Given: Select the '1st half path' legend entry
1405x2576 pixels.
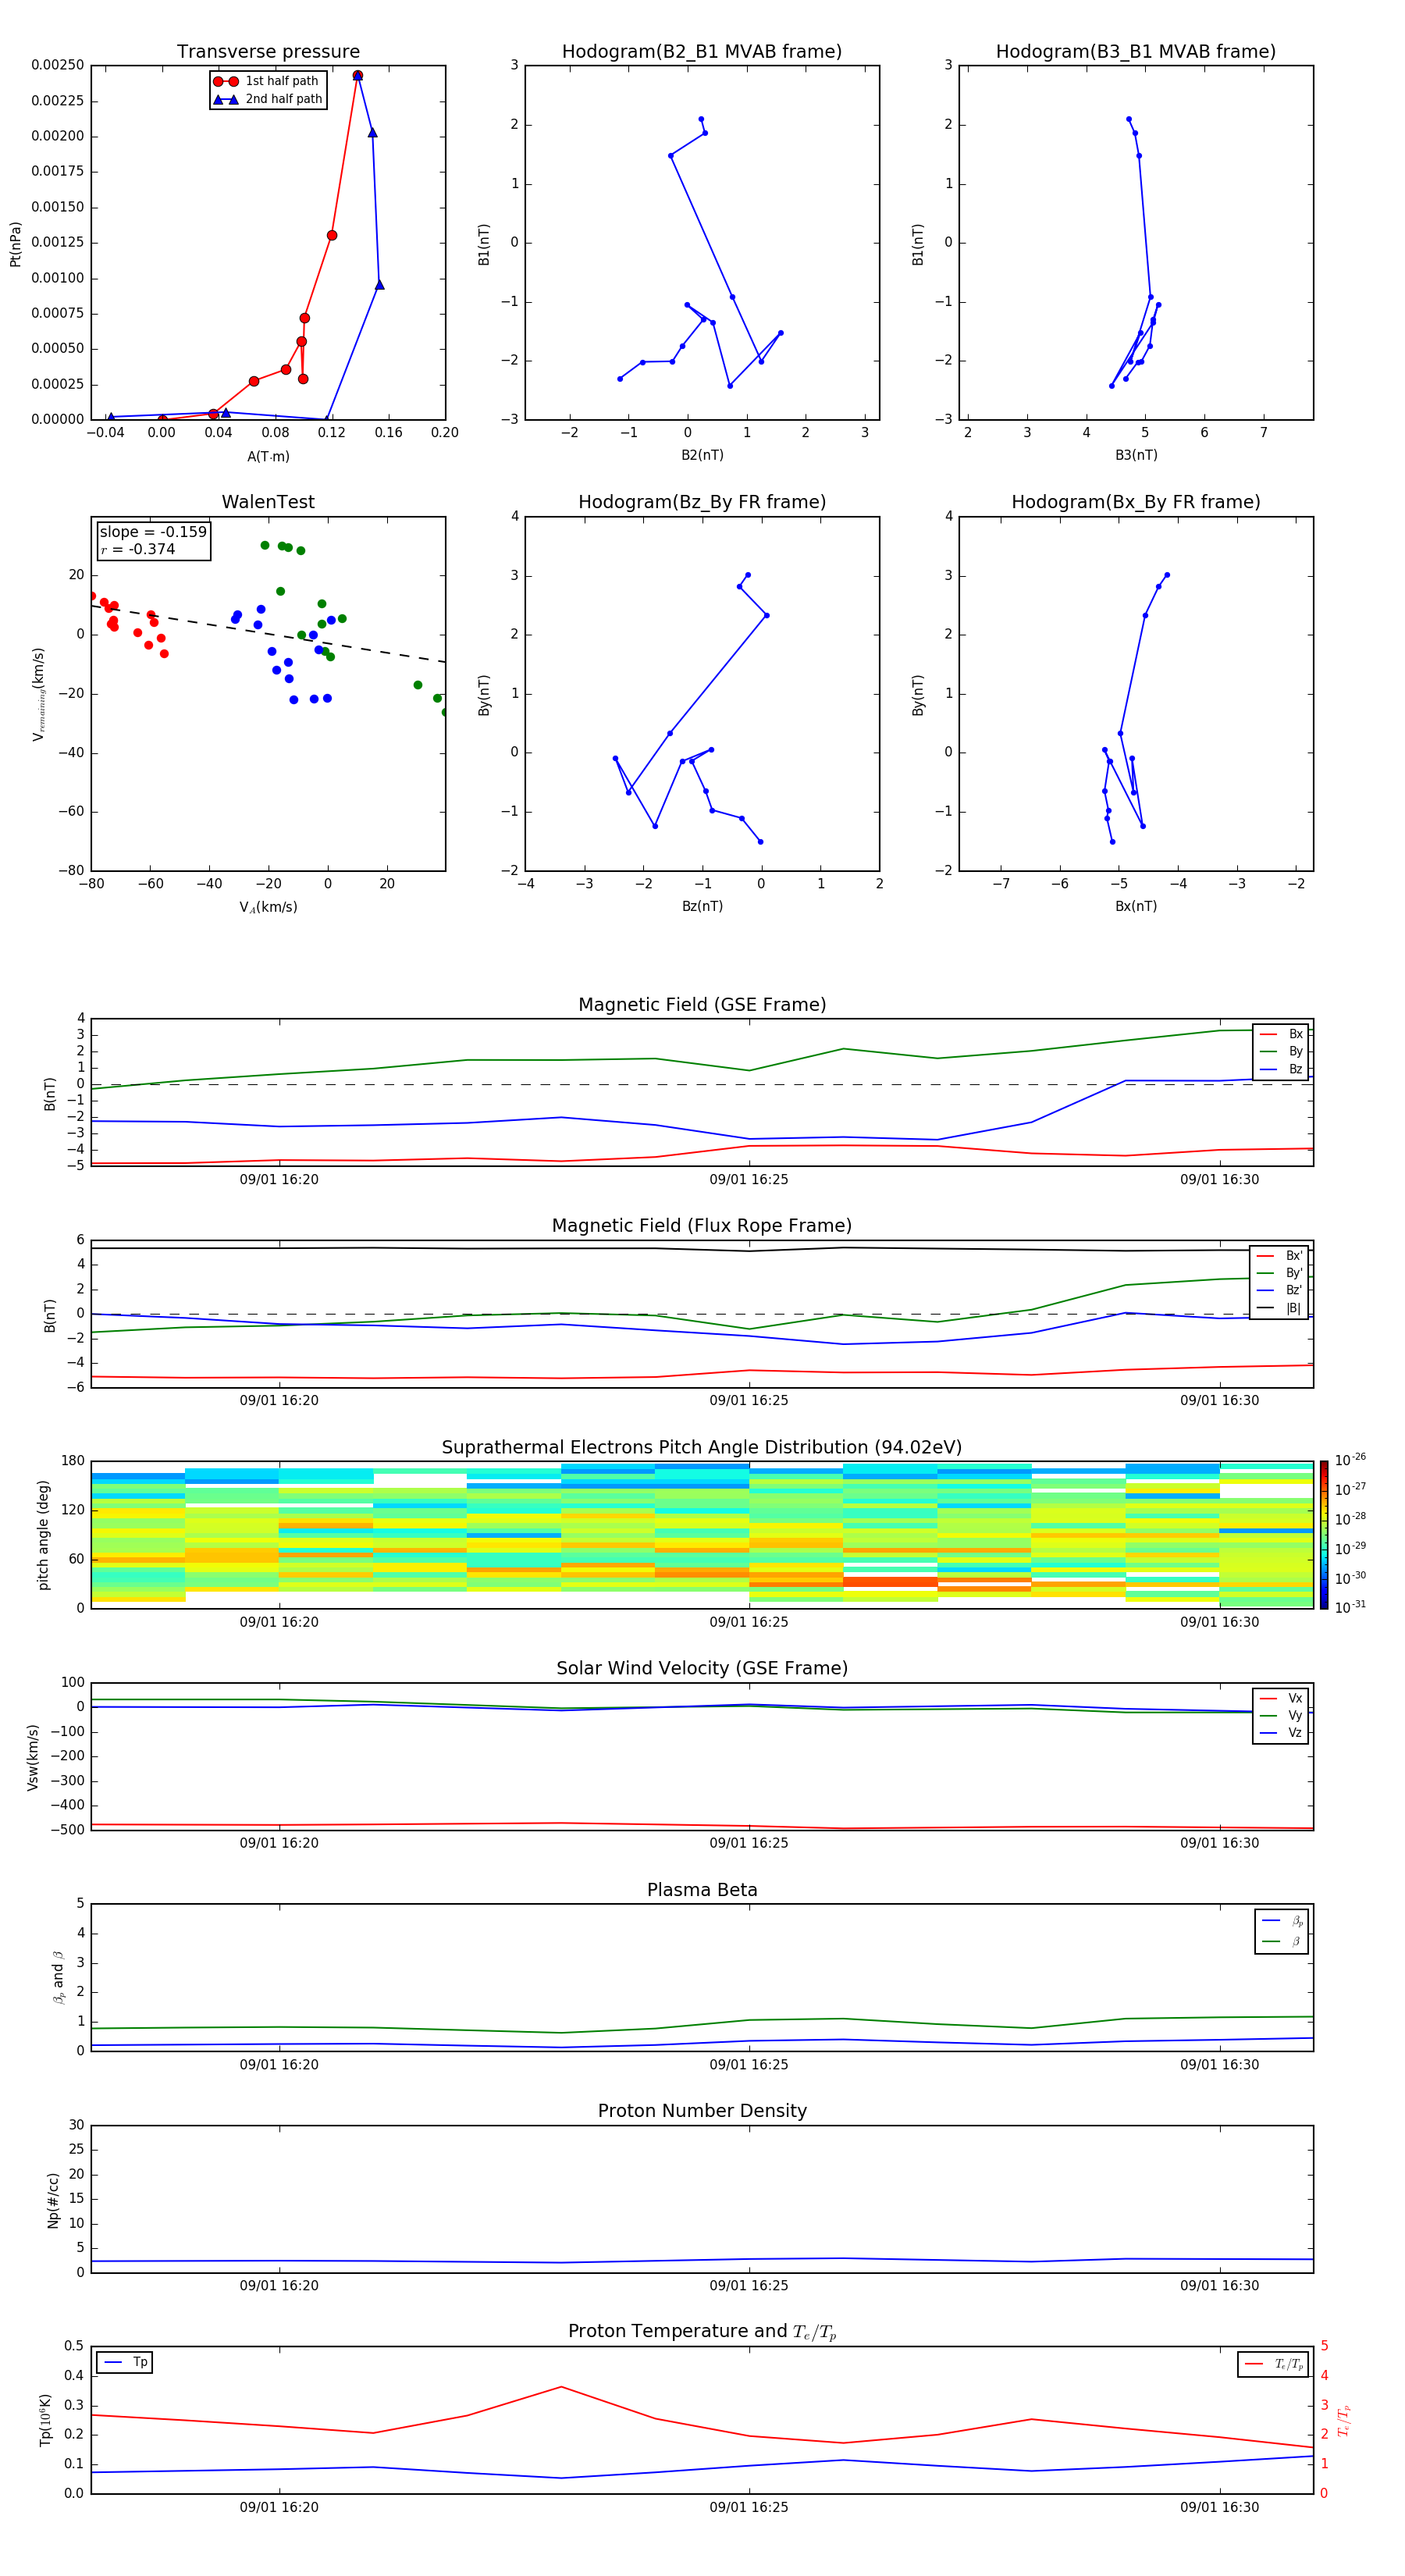Looking at the screenshot, I should (268, 81).
